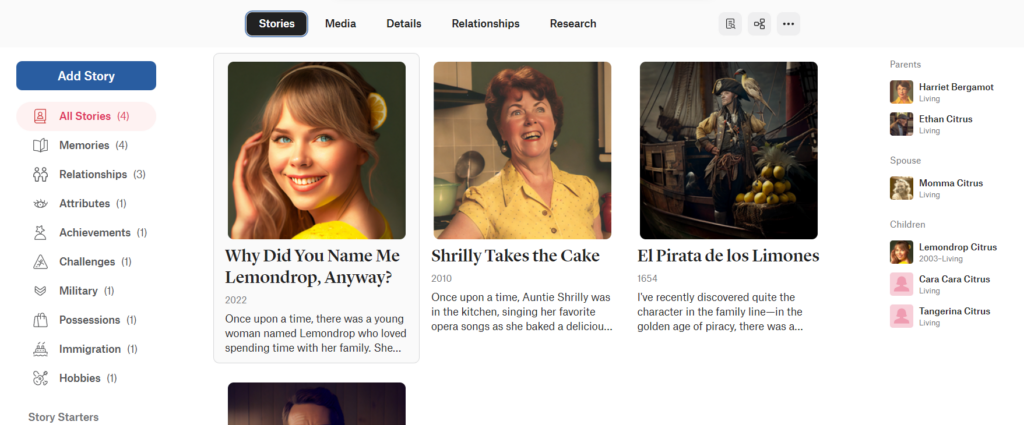
Task: Open "El Pirata de los Limones" title
Action: 728,256
